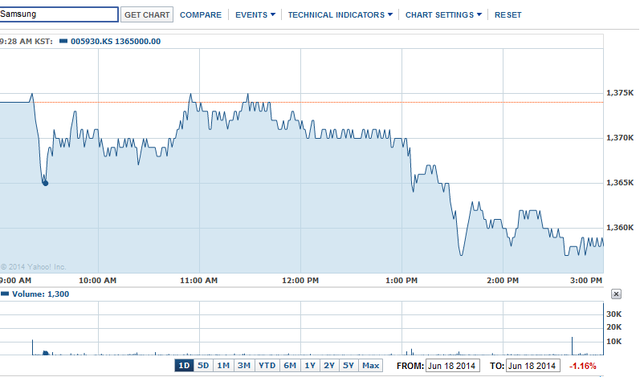Click the 30K volume axis label
This screenshot has width=640, height=377.
(x=614, y=314)
